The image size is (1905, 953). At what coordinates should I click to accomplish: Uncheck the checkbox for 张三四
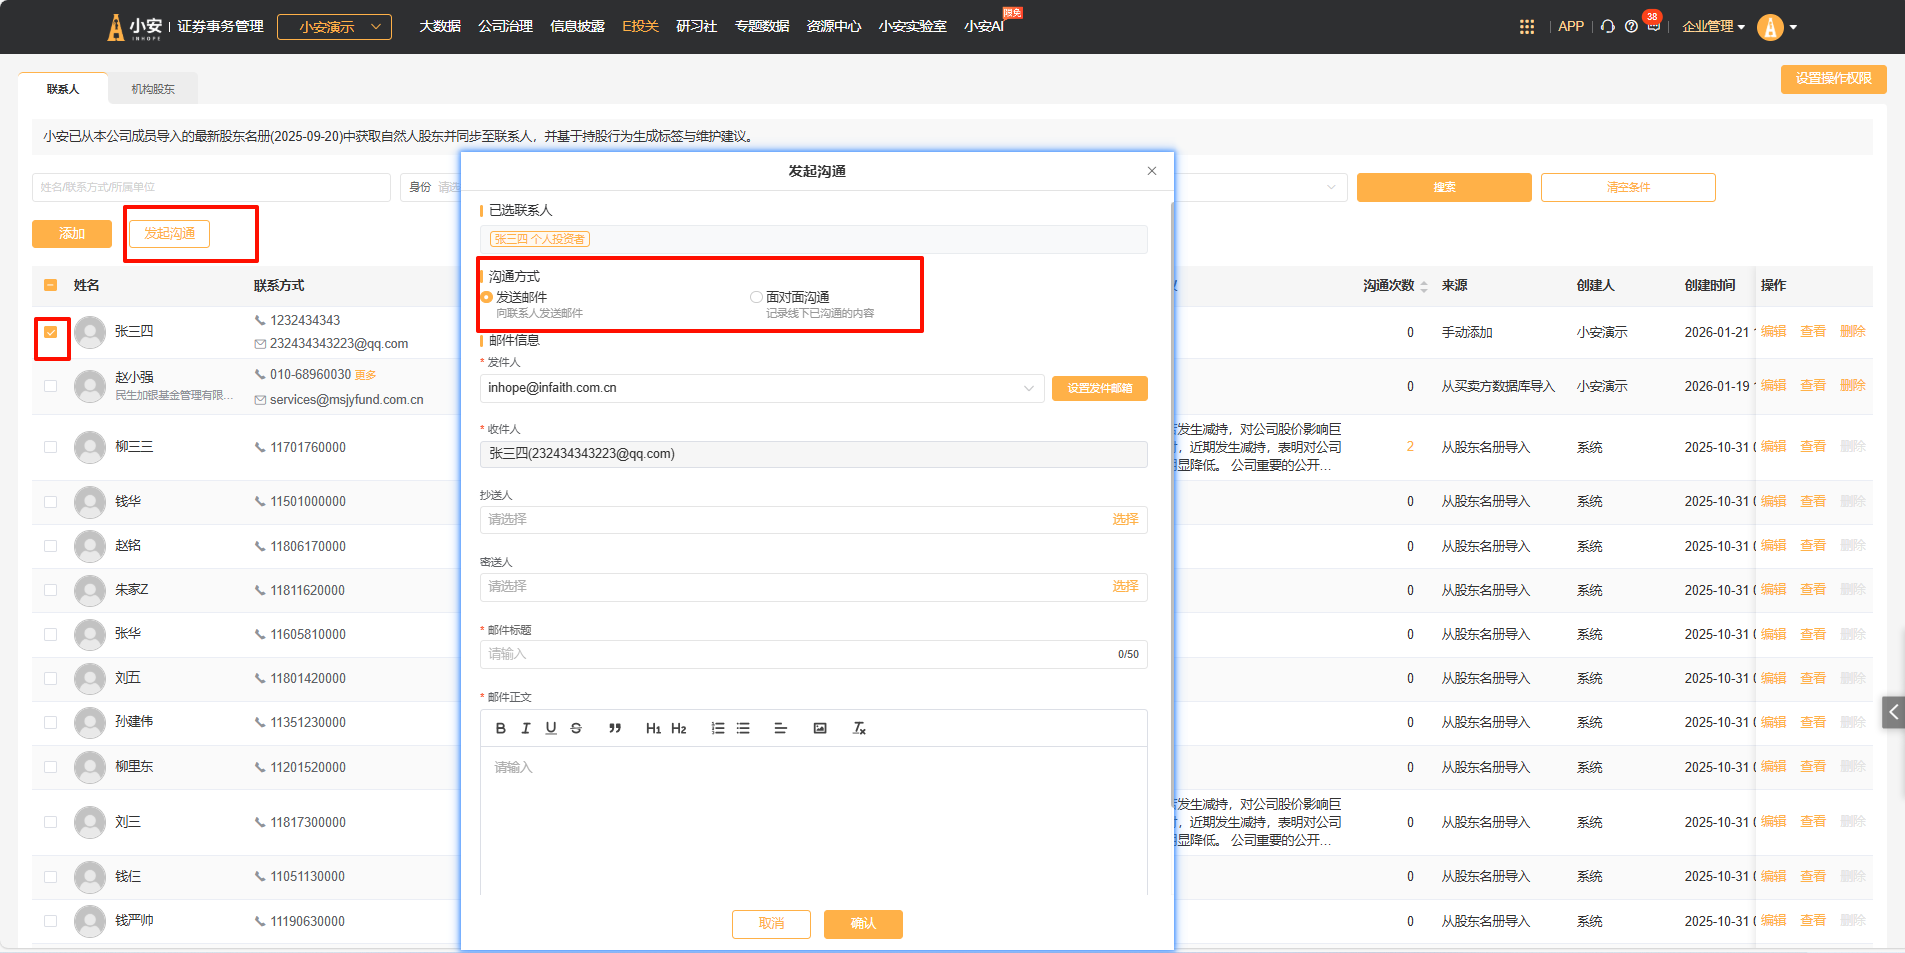pyautogui.click(x=51, y=332)
